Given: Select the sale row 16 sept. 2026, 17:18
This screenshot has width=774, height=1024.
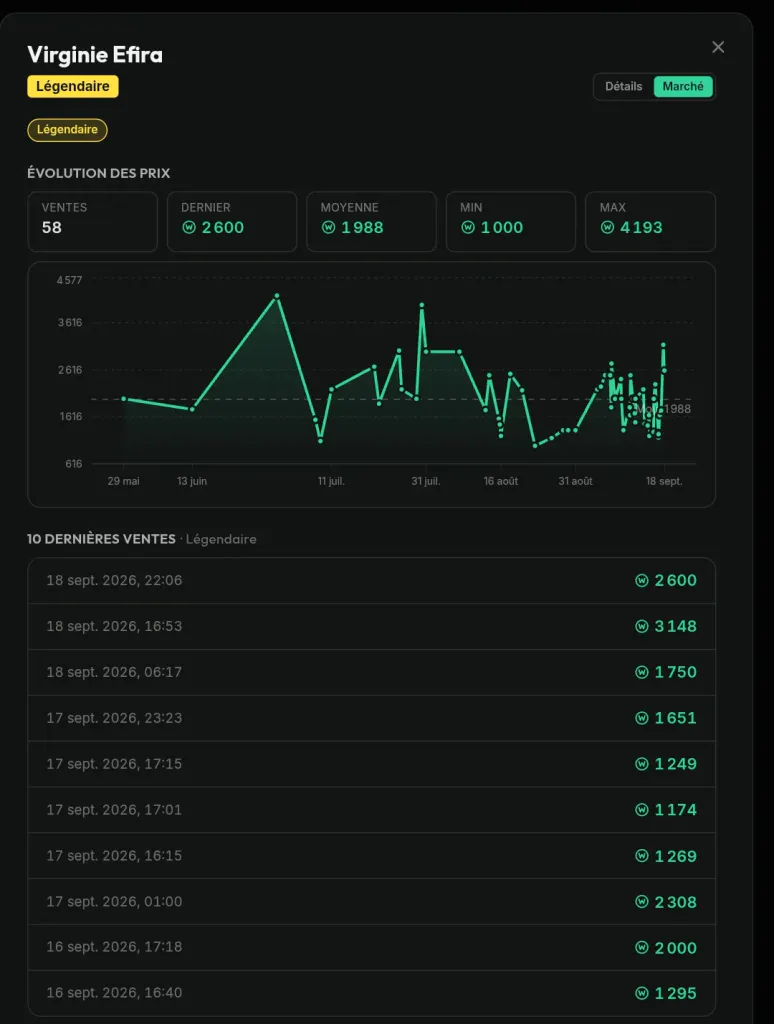Looking at the screenshot, I should pyautogui.click(x=372, y=947).
